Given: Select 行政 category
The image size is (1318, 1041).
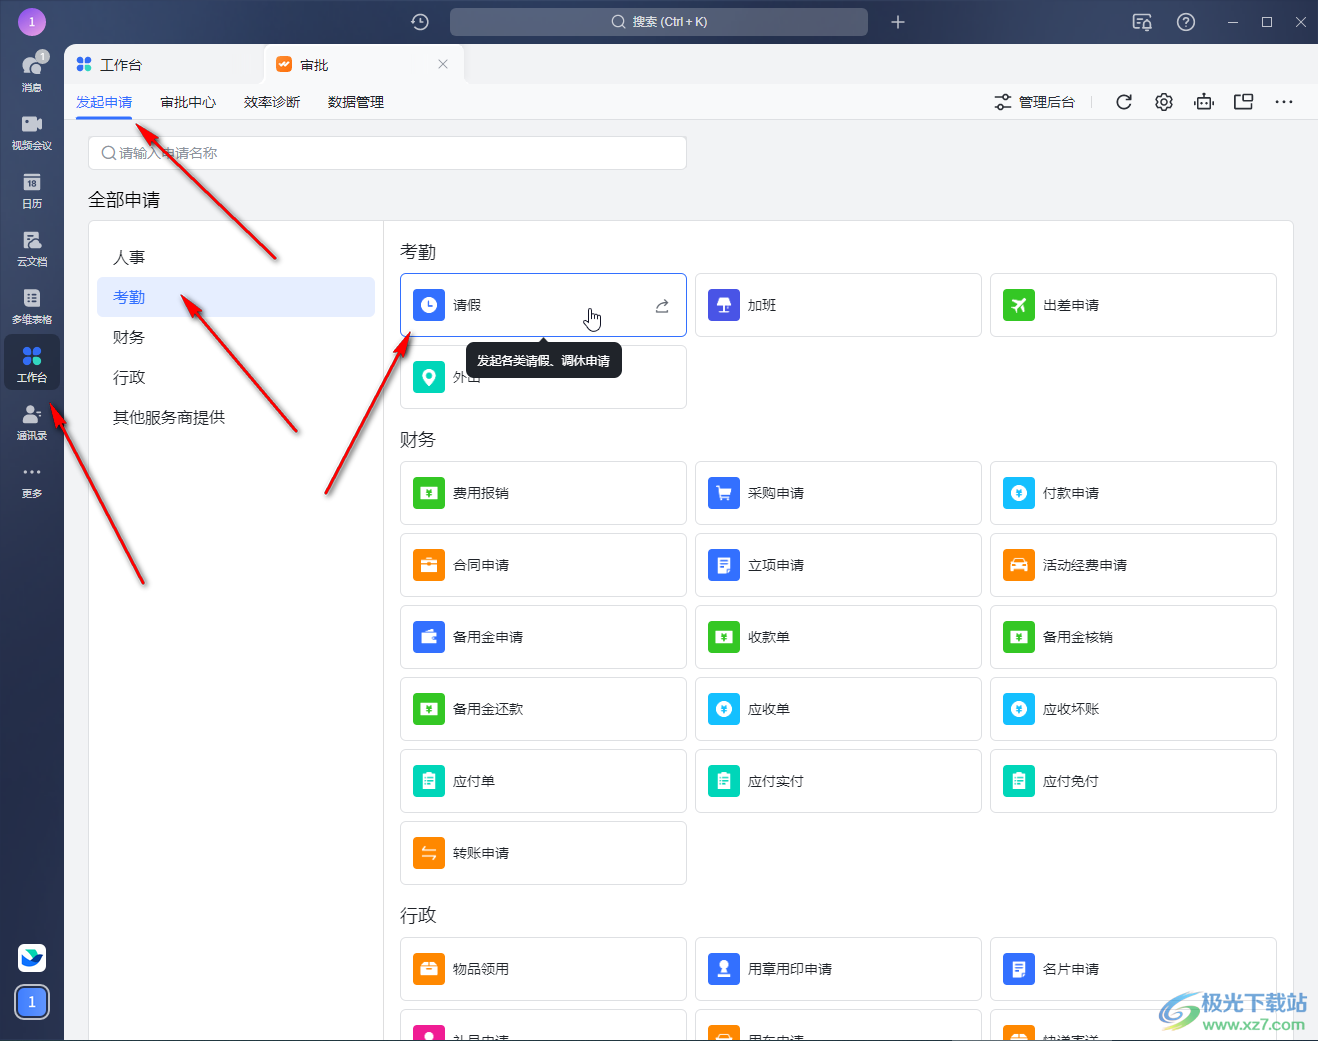Looking at the screenshot, I should (x=236, y=377).
